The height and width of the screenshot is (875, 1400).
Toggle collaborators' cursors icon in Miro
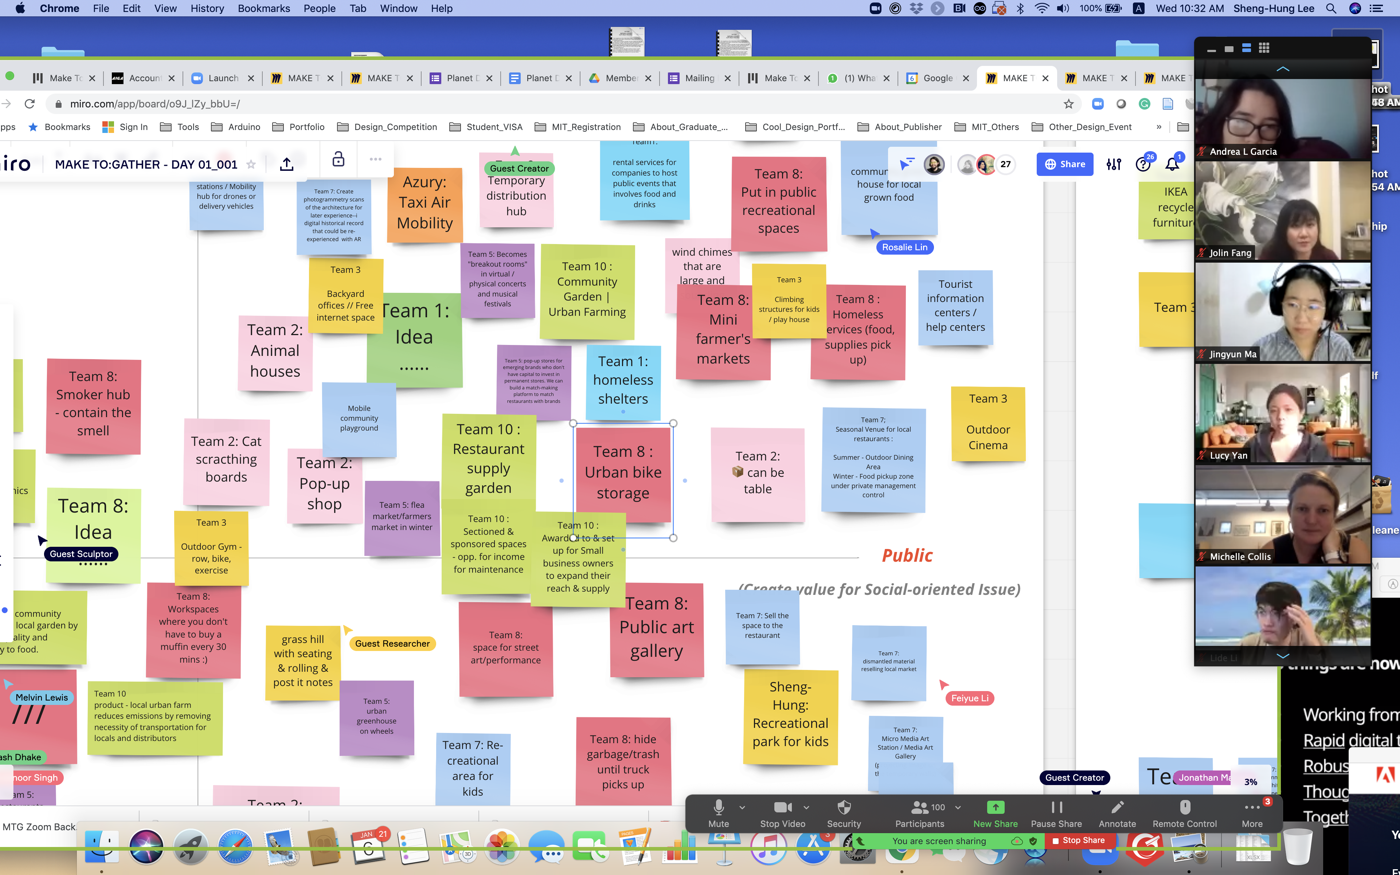(907, 164)
